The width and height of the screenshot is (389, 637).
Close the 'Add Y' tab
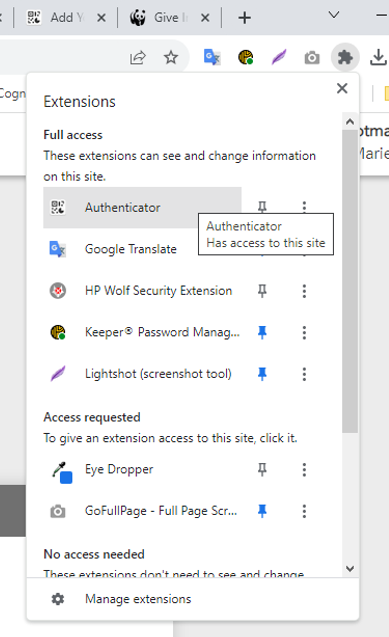click(102, 17)
